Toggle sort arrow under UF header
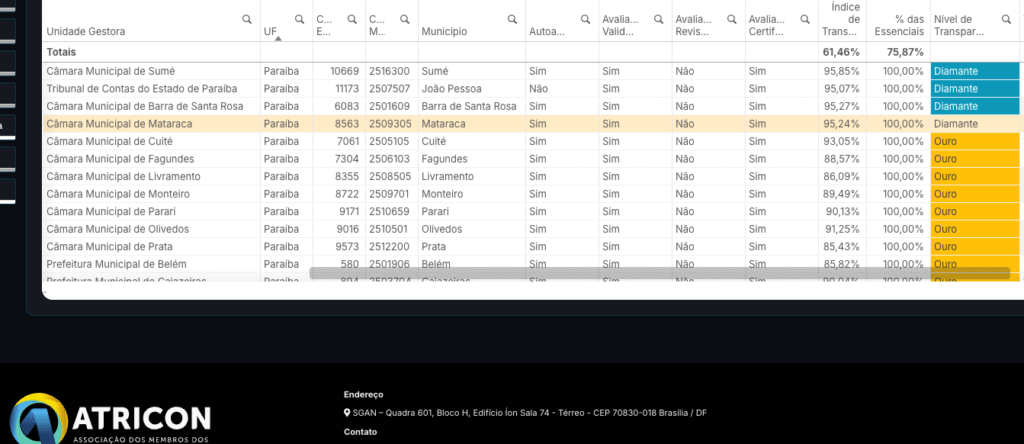 (x=278, y=39)
